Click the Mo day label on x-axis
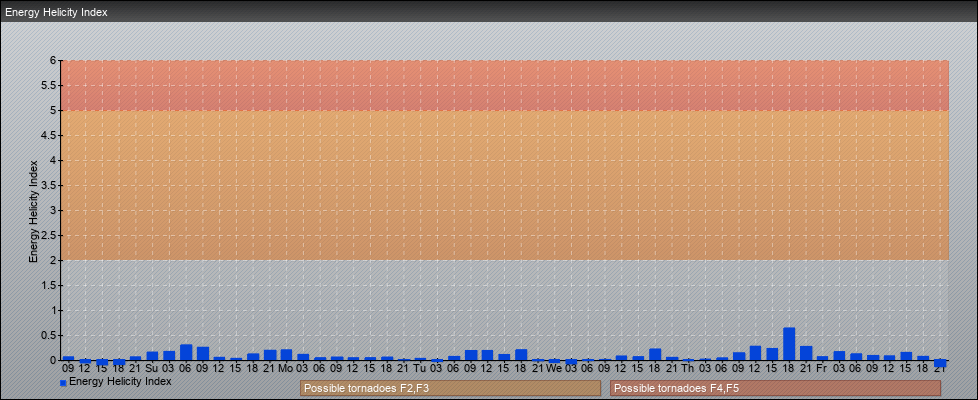This screenshot has width=978, height=400. 286,368
